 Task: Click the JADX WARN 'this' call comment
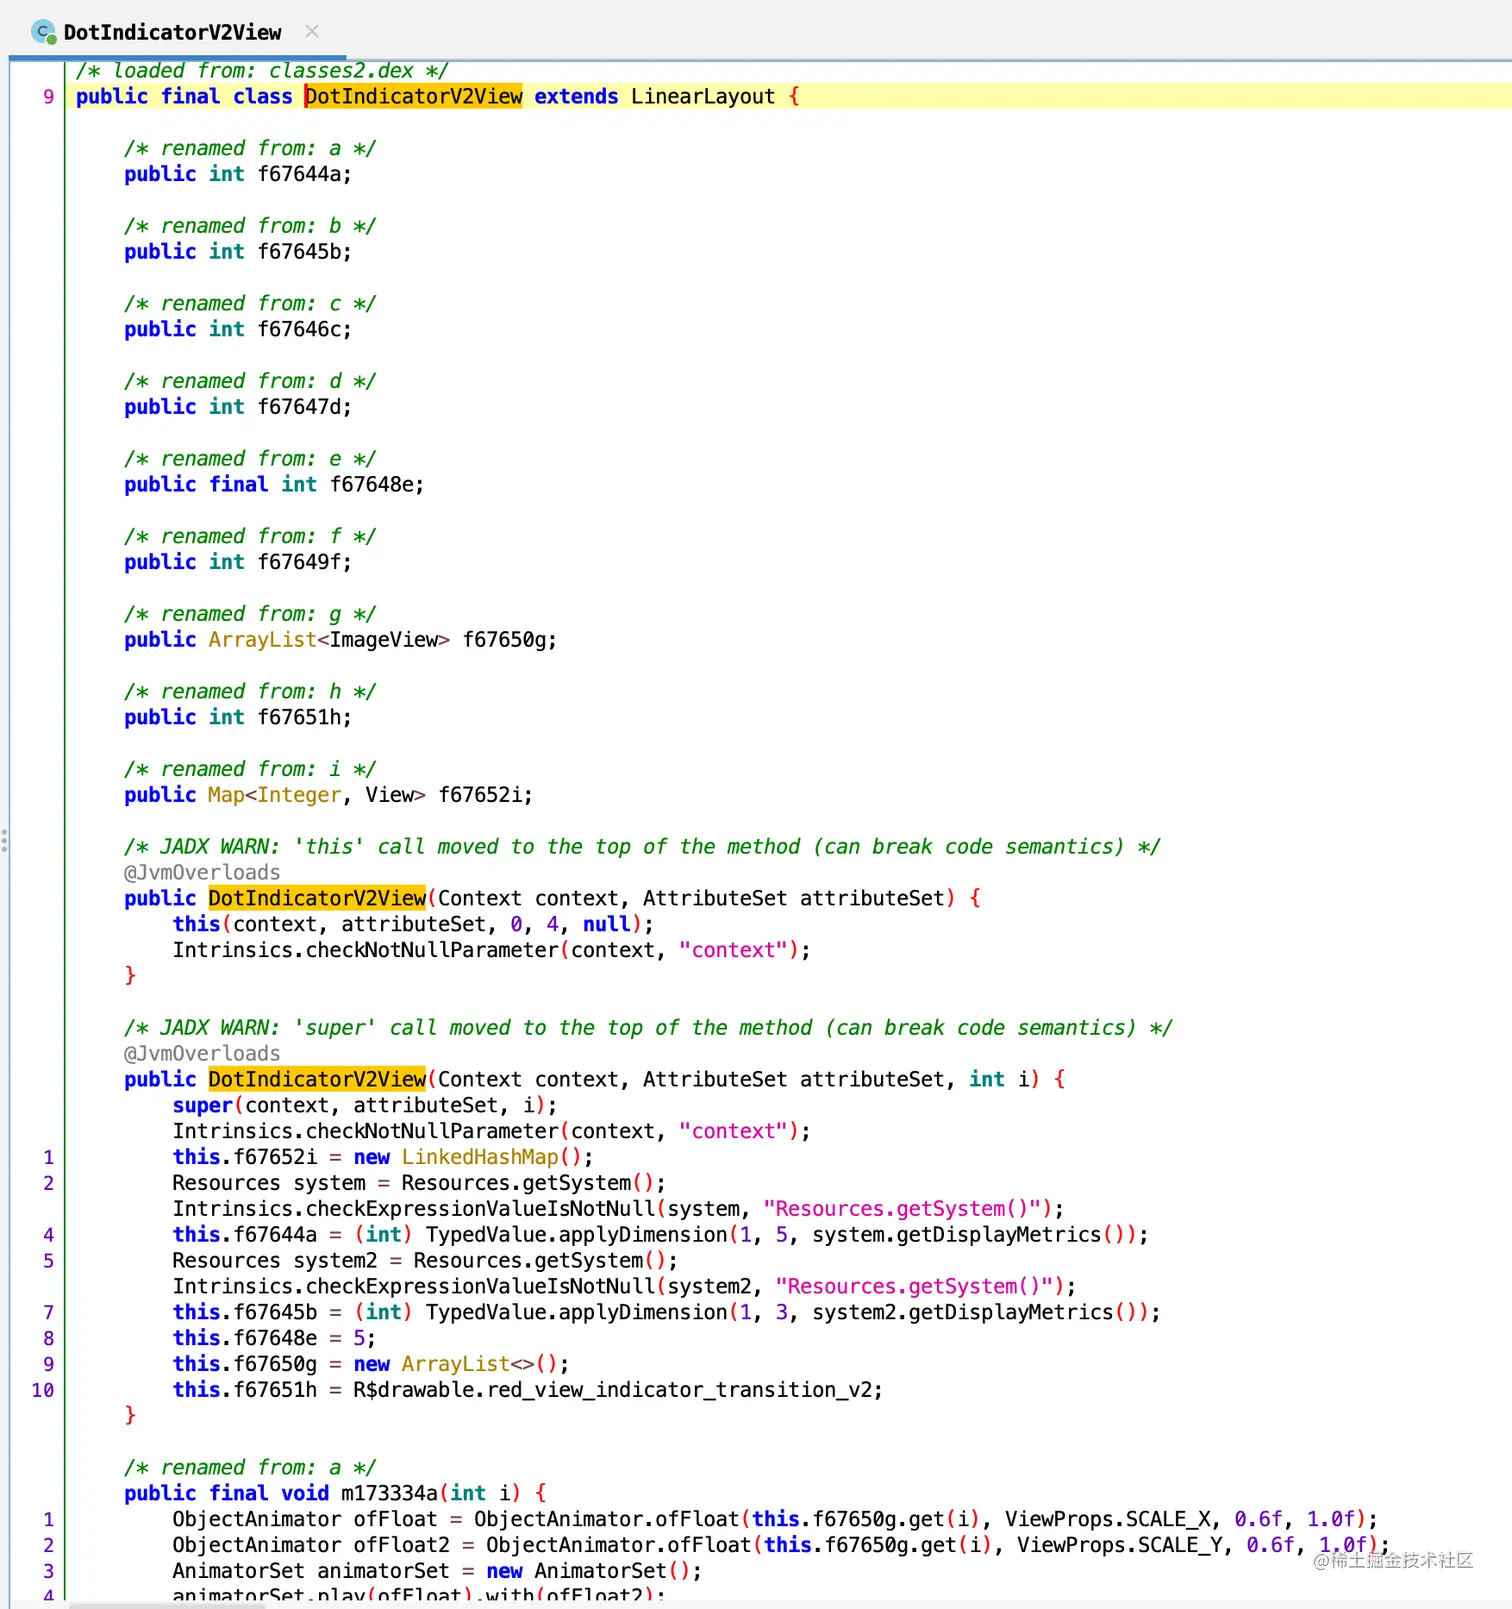(642, 846)
